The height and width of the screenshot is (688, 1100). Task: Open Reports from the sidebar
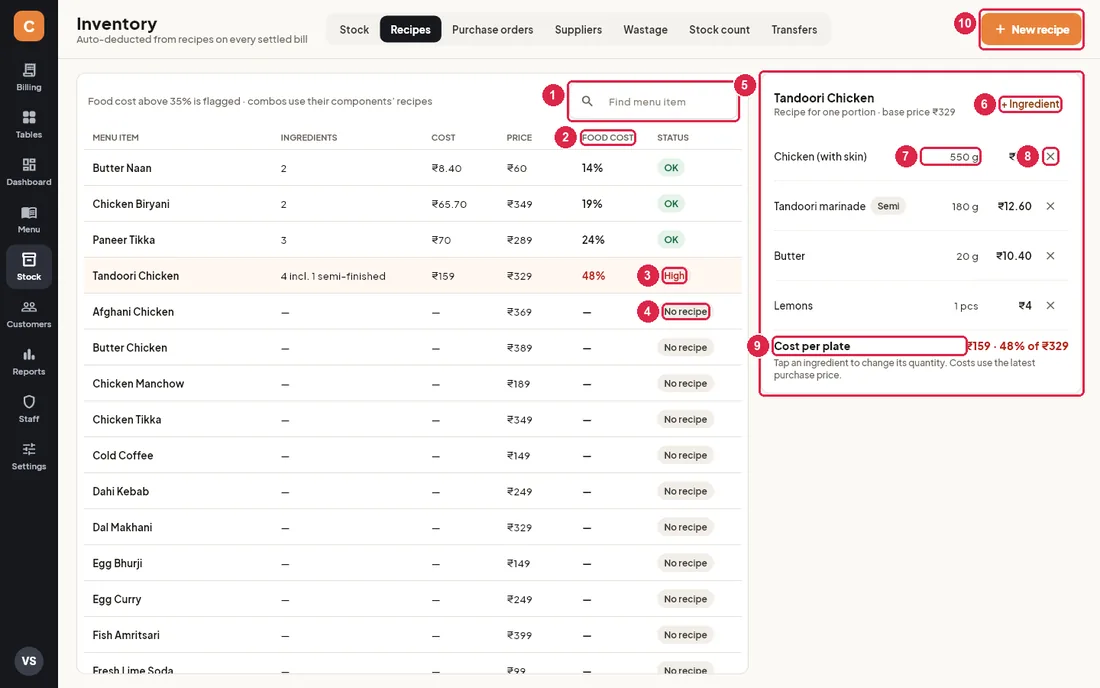29,362
